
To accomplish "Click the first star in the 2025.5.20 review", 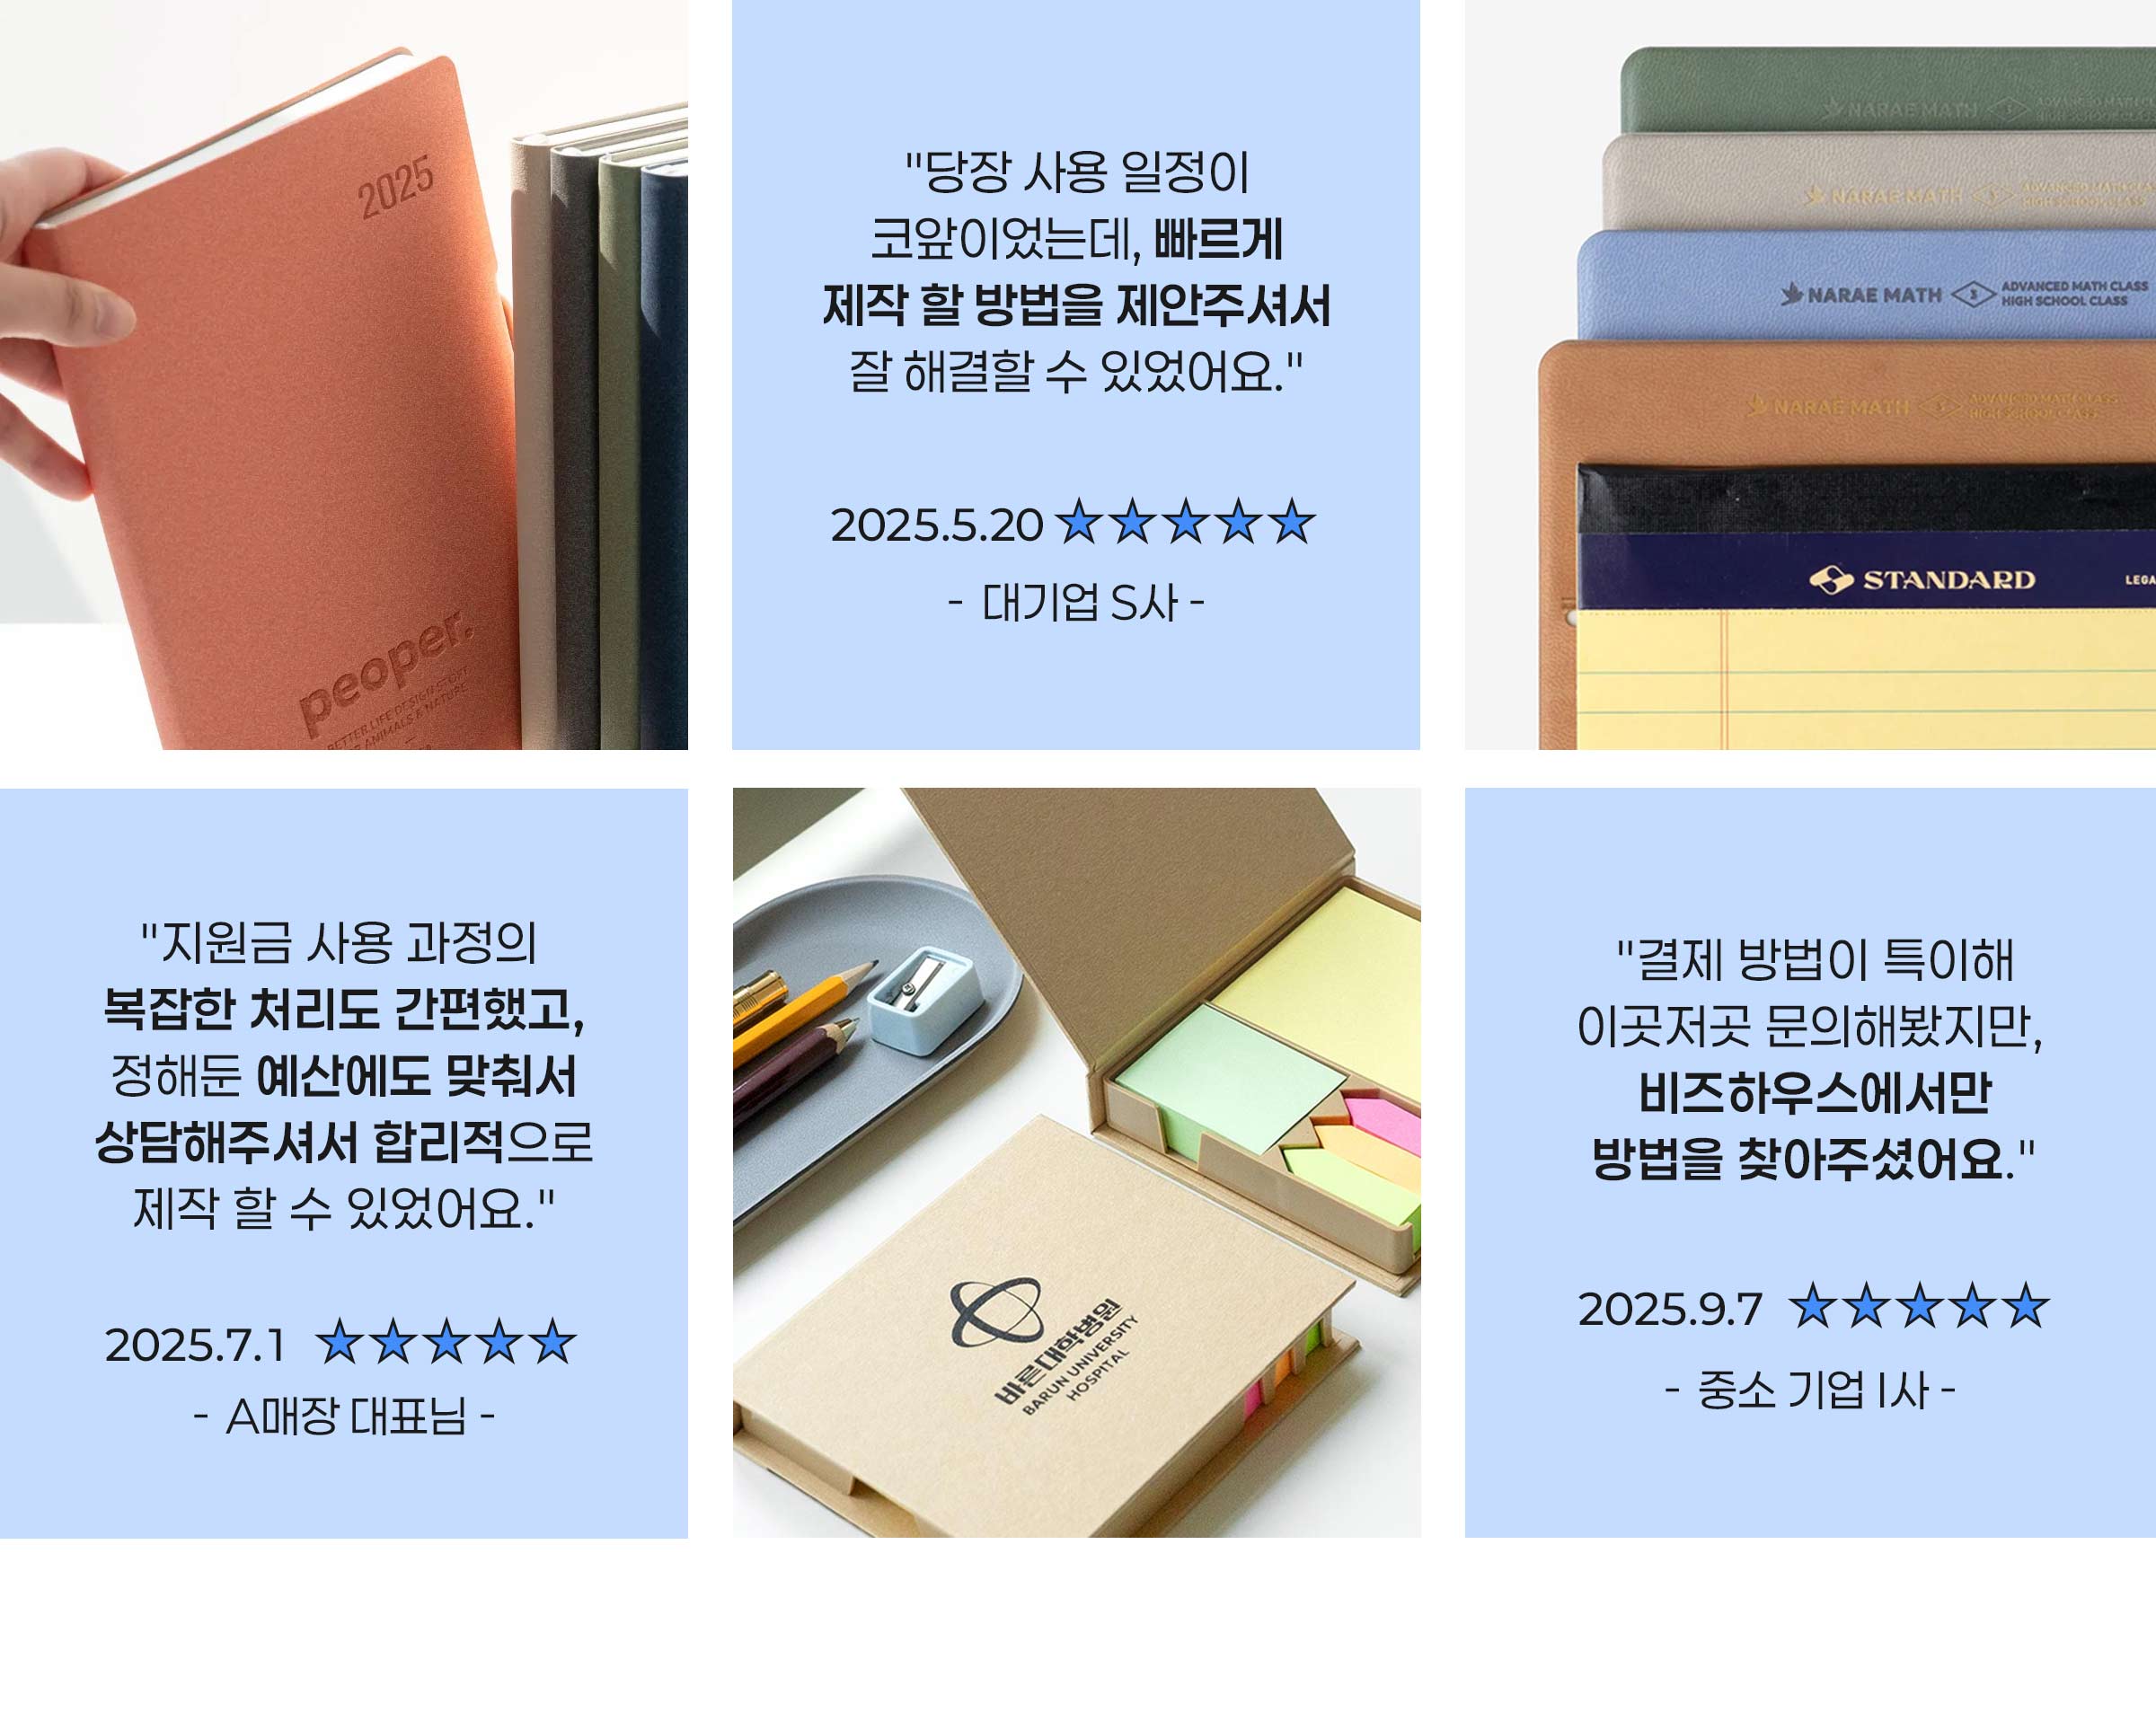I will (1079, 521).
